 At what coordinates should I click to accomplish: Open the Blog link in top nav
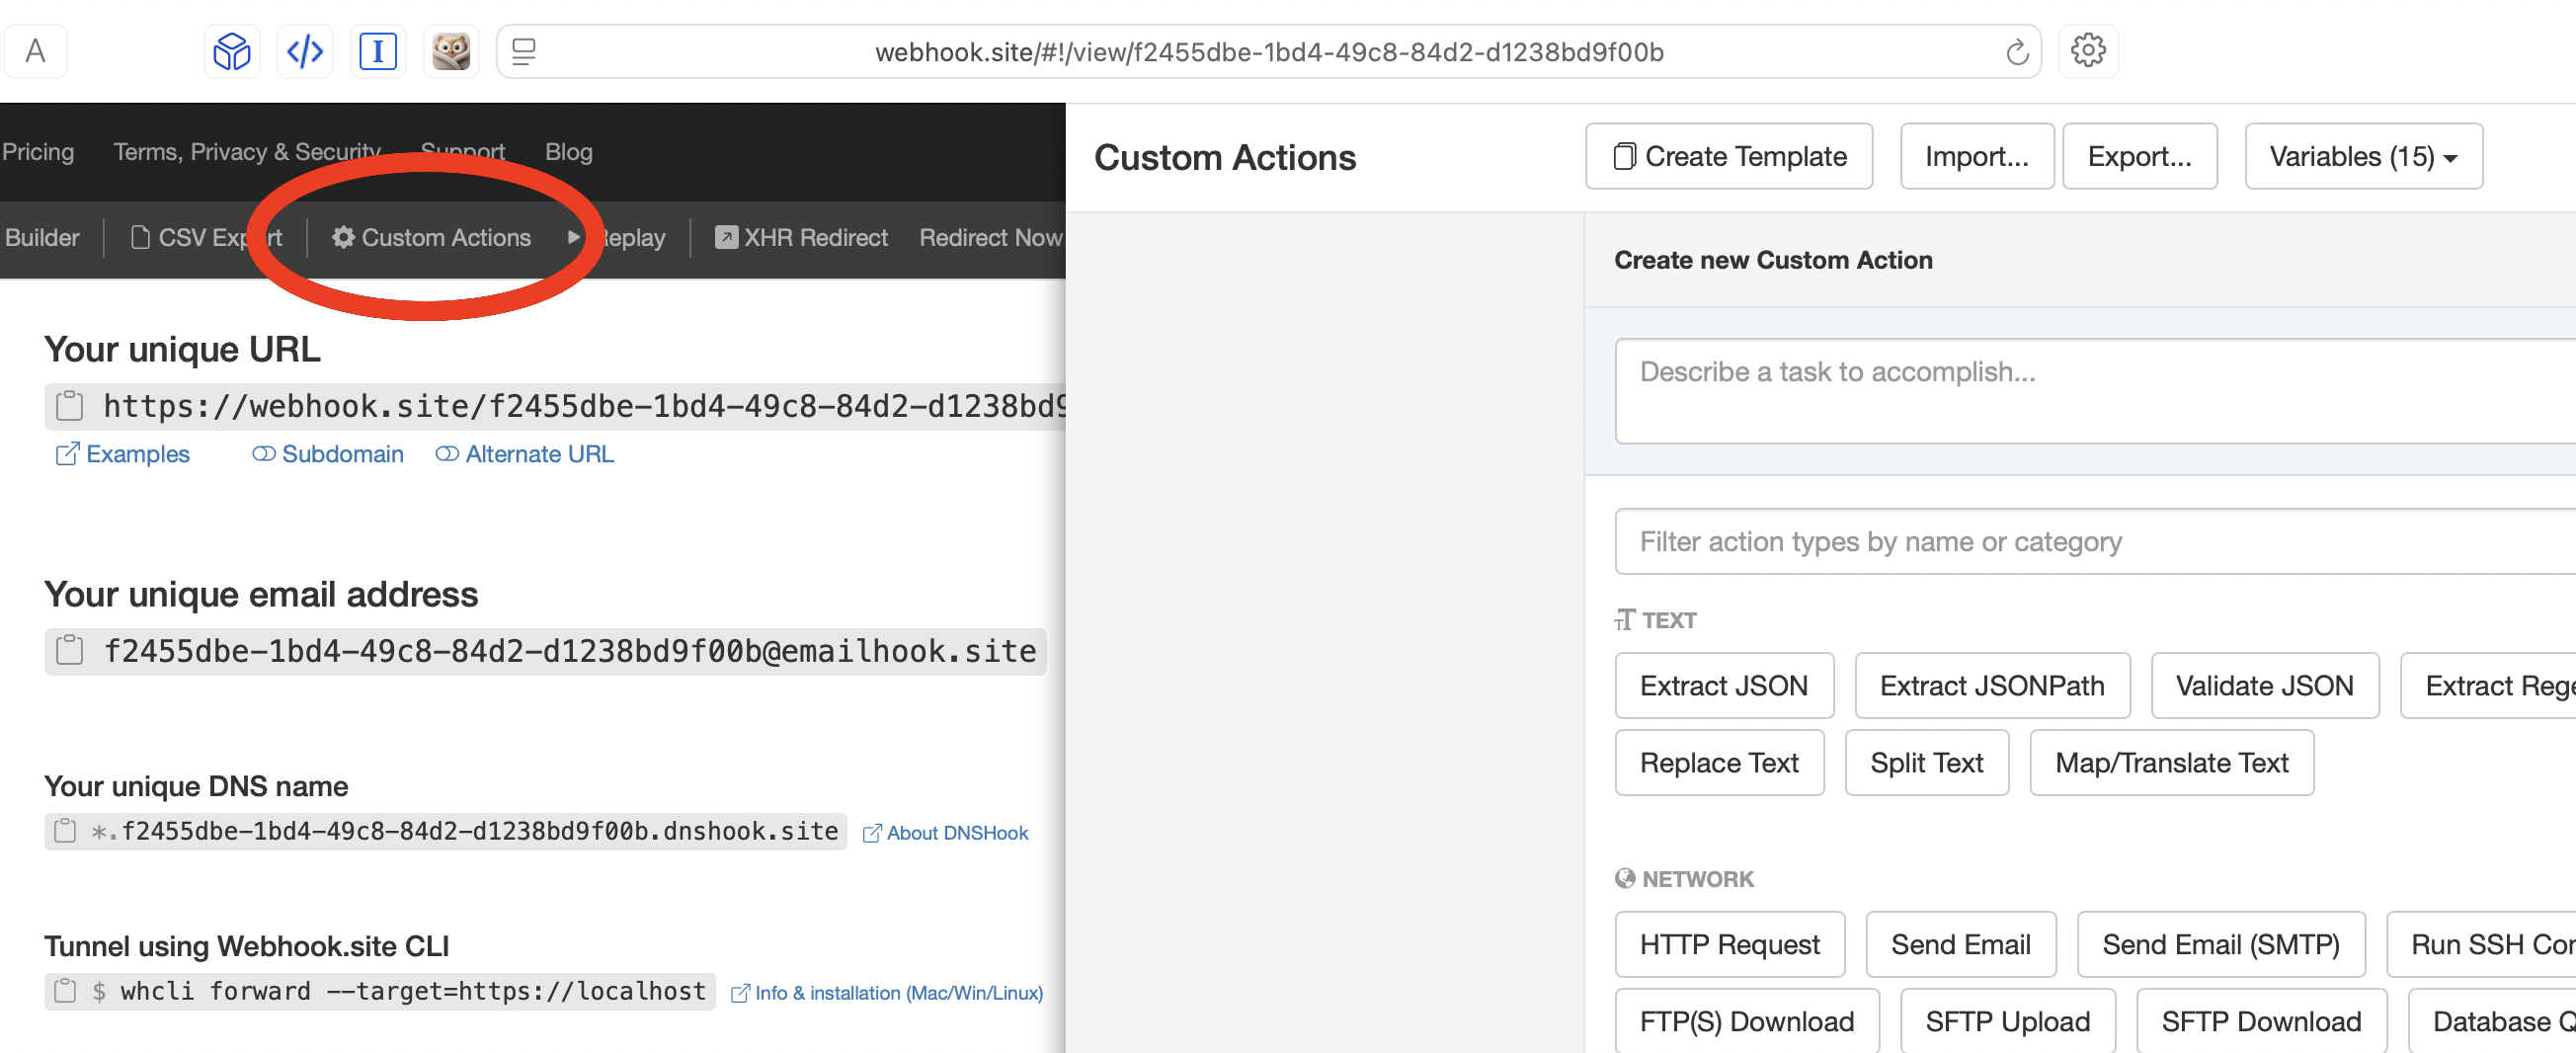coord(569,151)
